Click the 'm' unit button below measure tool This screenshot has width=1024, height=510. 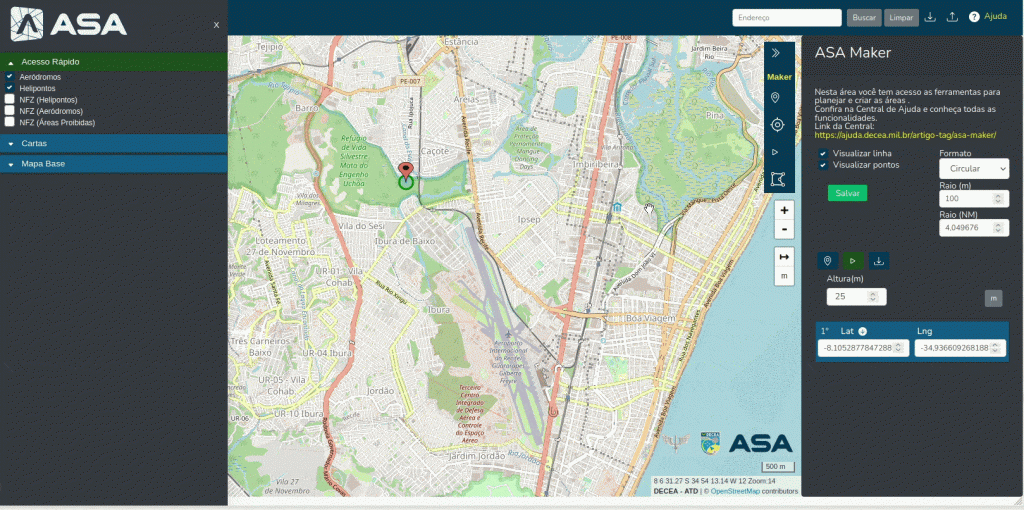tap(784, 277)
